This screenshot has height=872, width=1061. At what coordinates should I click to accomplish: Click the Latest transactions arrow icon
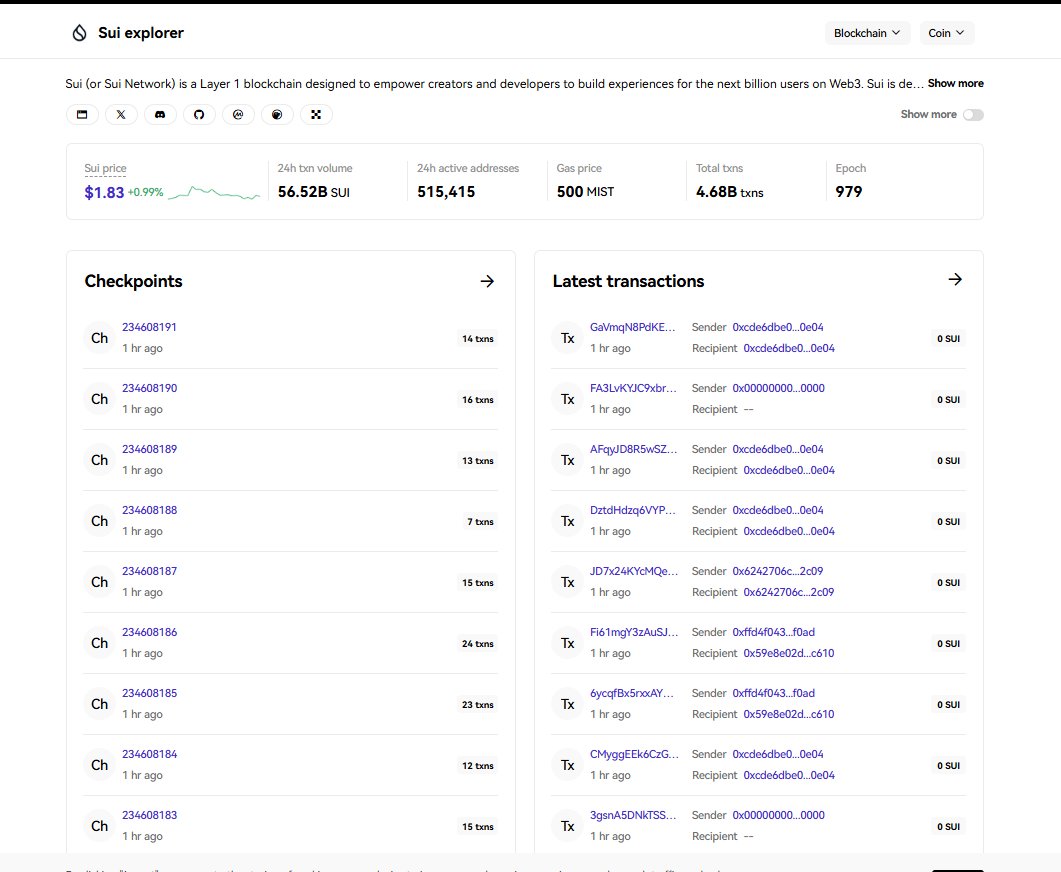pyautogui.click(x=955, y=279)
